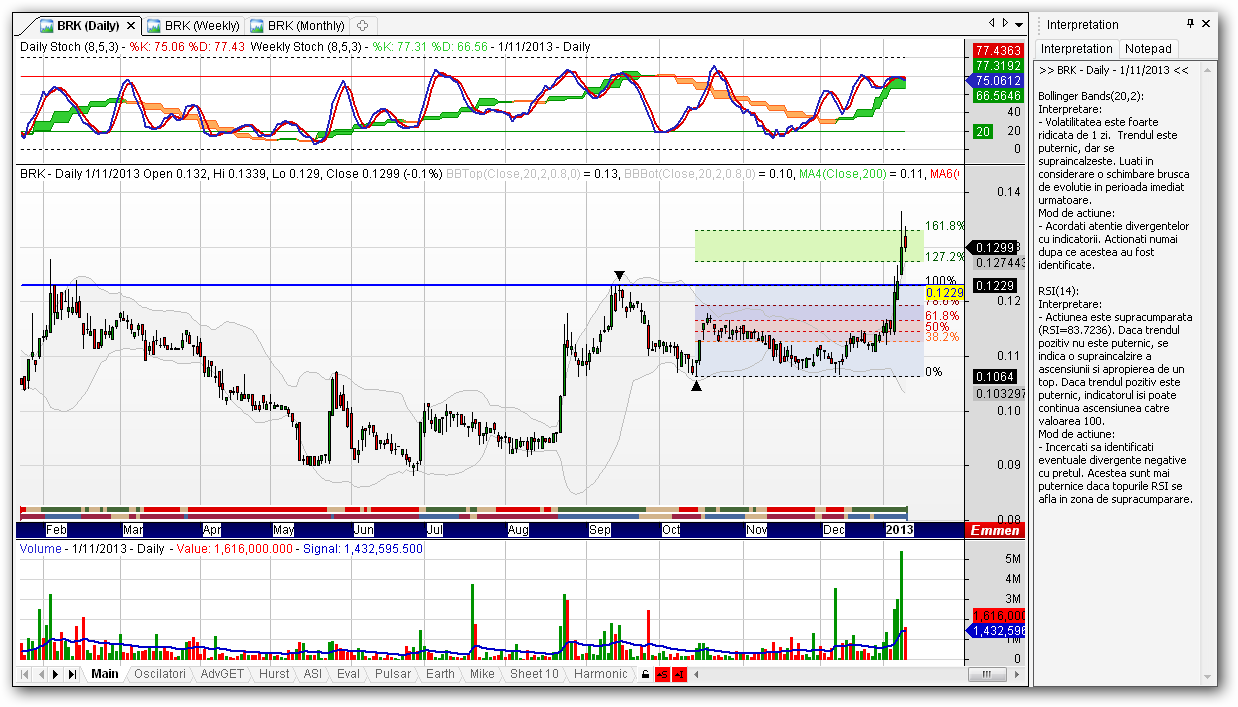Image resolution: width=1238 pixels, height=707 pixels.
Task: Close the Interpretation panel
Action: coord(1207,24)
